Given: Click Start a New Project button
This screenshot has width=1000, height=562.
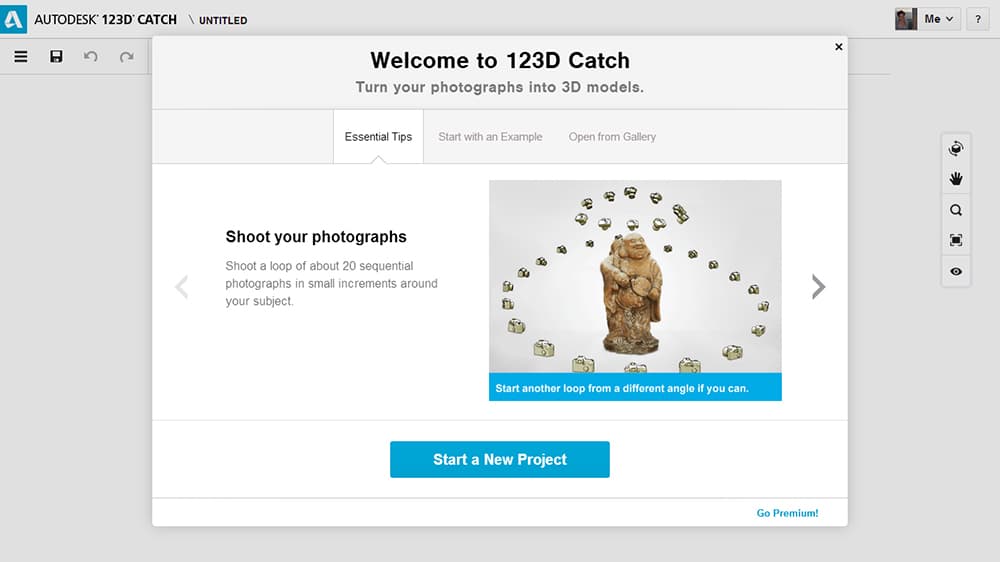Looking at the screenshot, I should 499,459.
